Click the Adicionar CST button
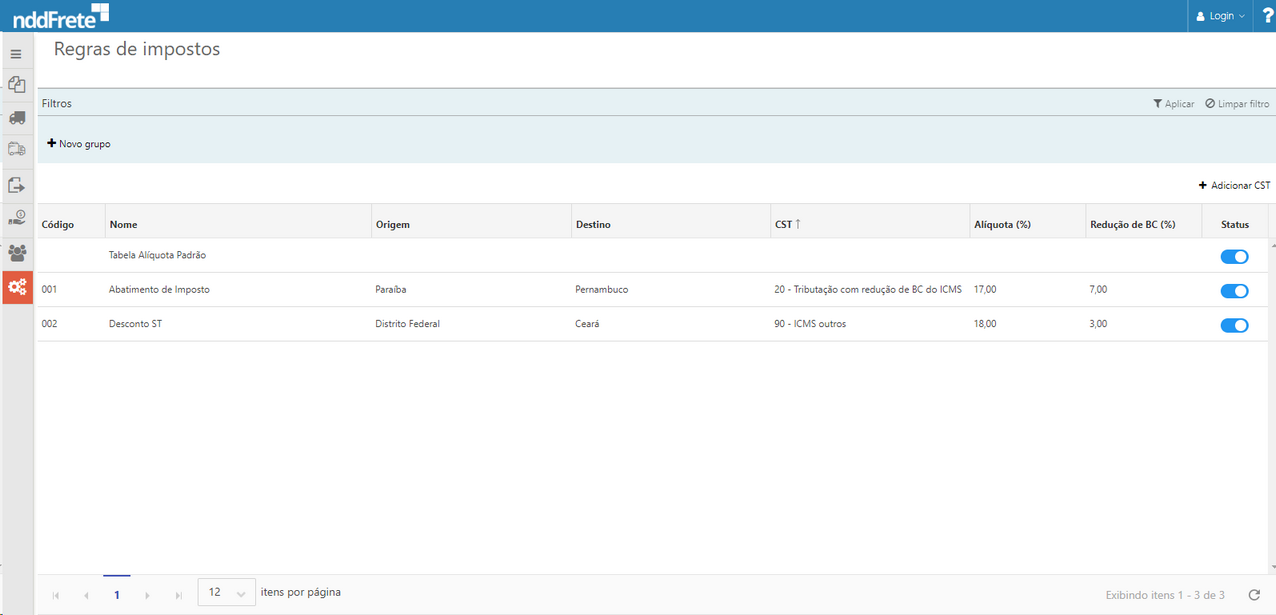This screenshot has height=615, width=1276. pyautogui.click(x=1234, y=186)
